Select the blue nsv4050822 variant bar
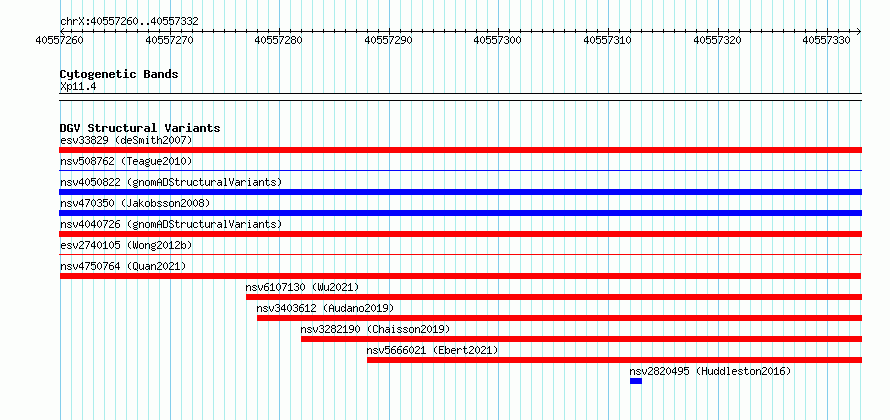 [x=460, y=192]
